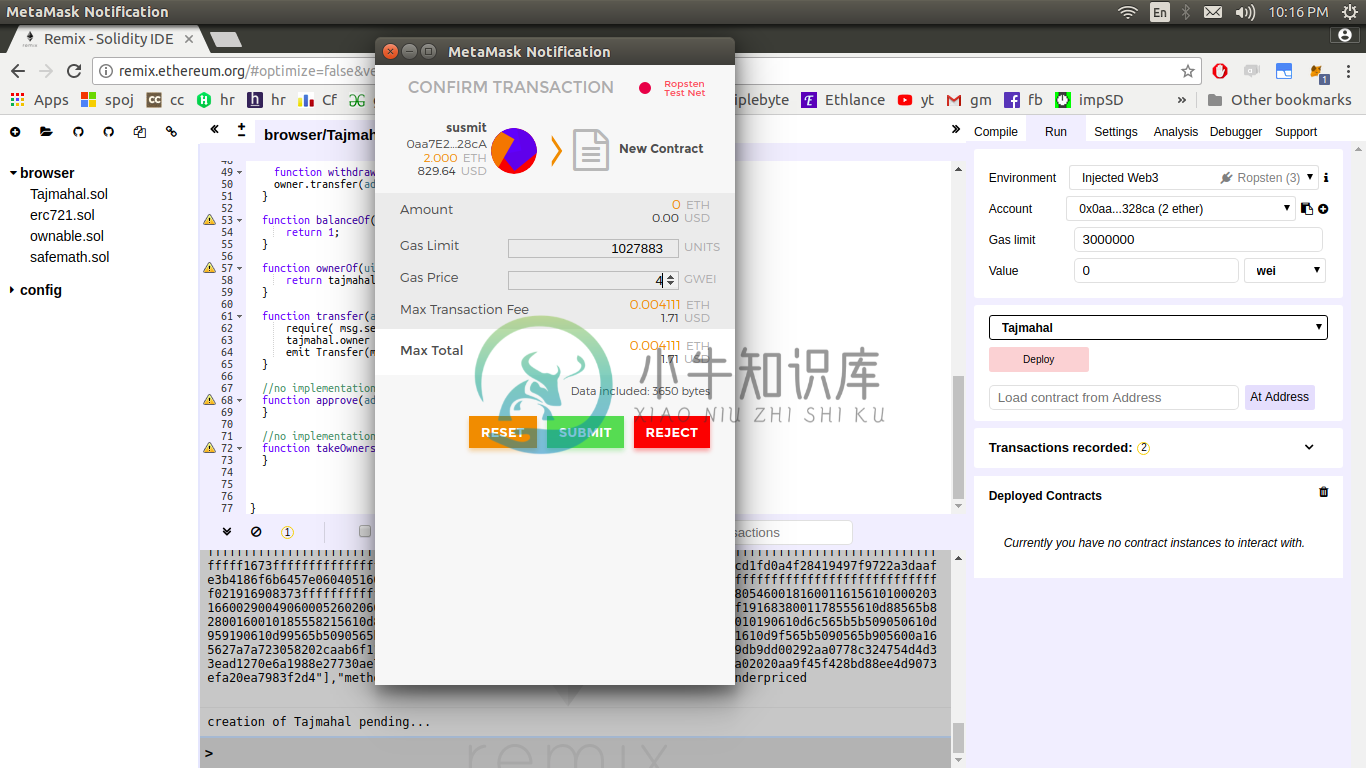Open Other bookmarks folder
The width and height of the screenshot is (1366, 768).
(1280, 100)
